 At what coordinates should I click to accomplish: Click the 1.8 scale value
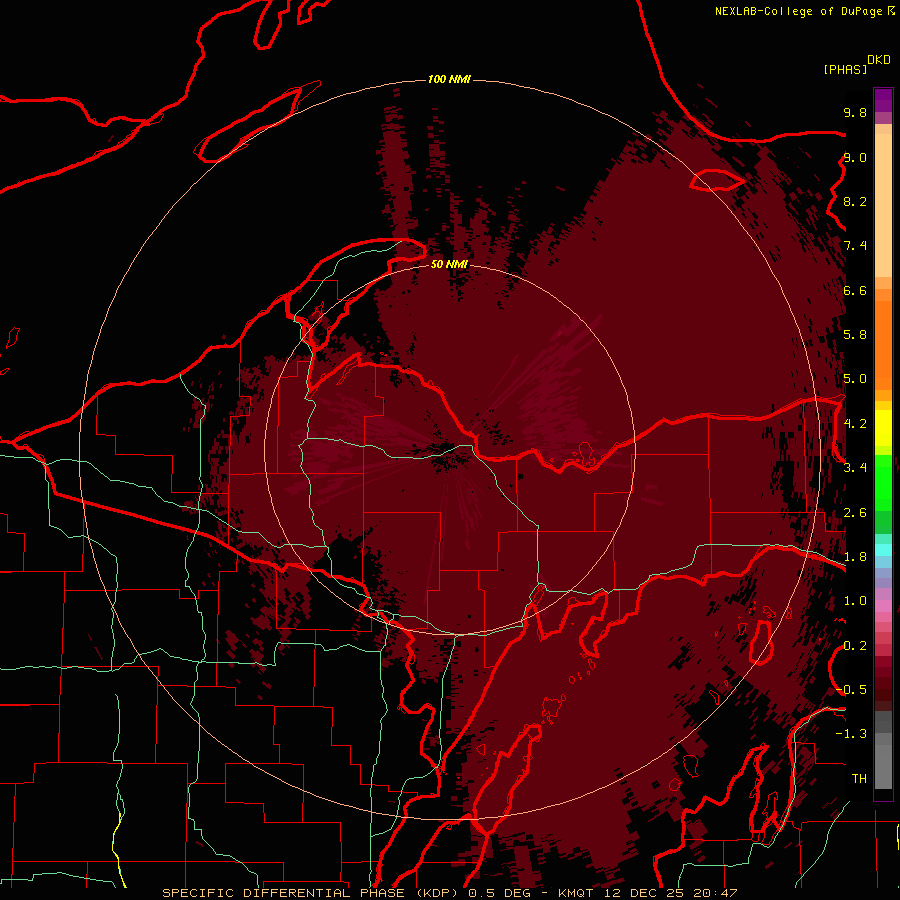tap(855, 557)
